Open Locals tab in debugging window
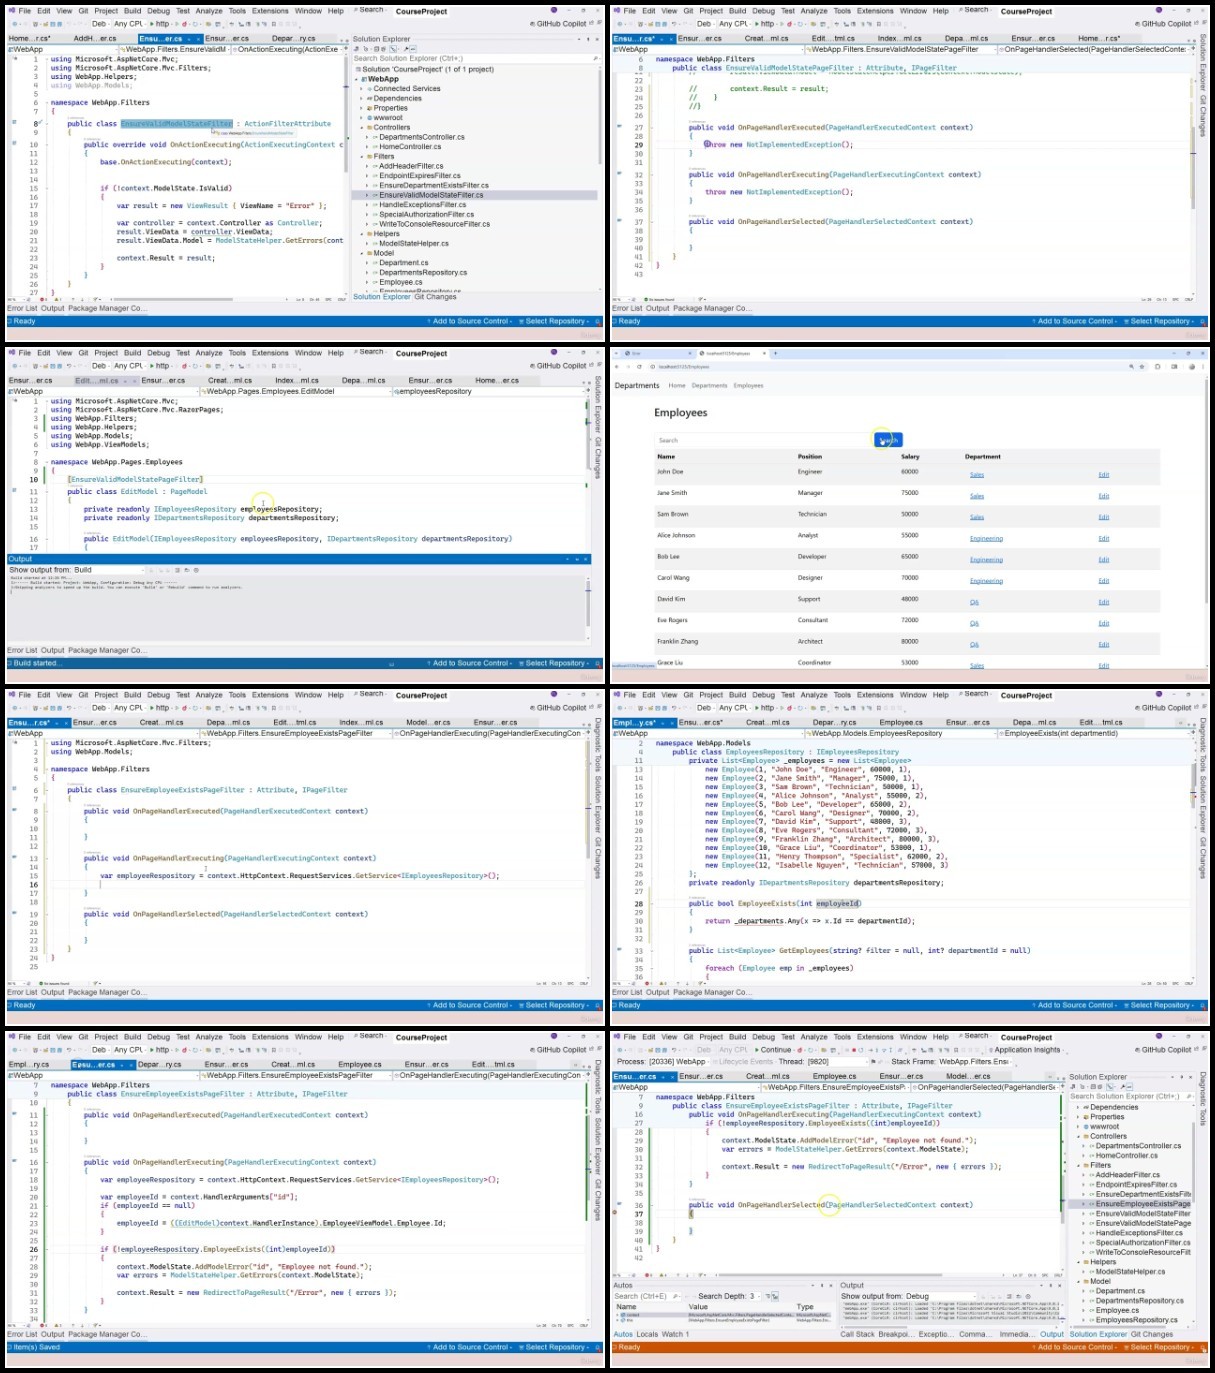1215x1373 pixels. tap(647, 1334)
